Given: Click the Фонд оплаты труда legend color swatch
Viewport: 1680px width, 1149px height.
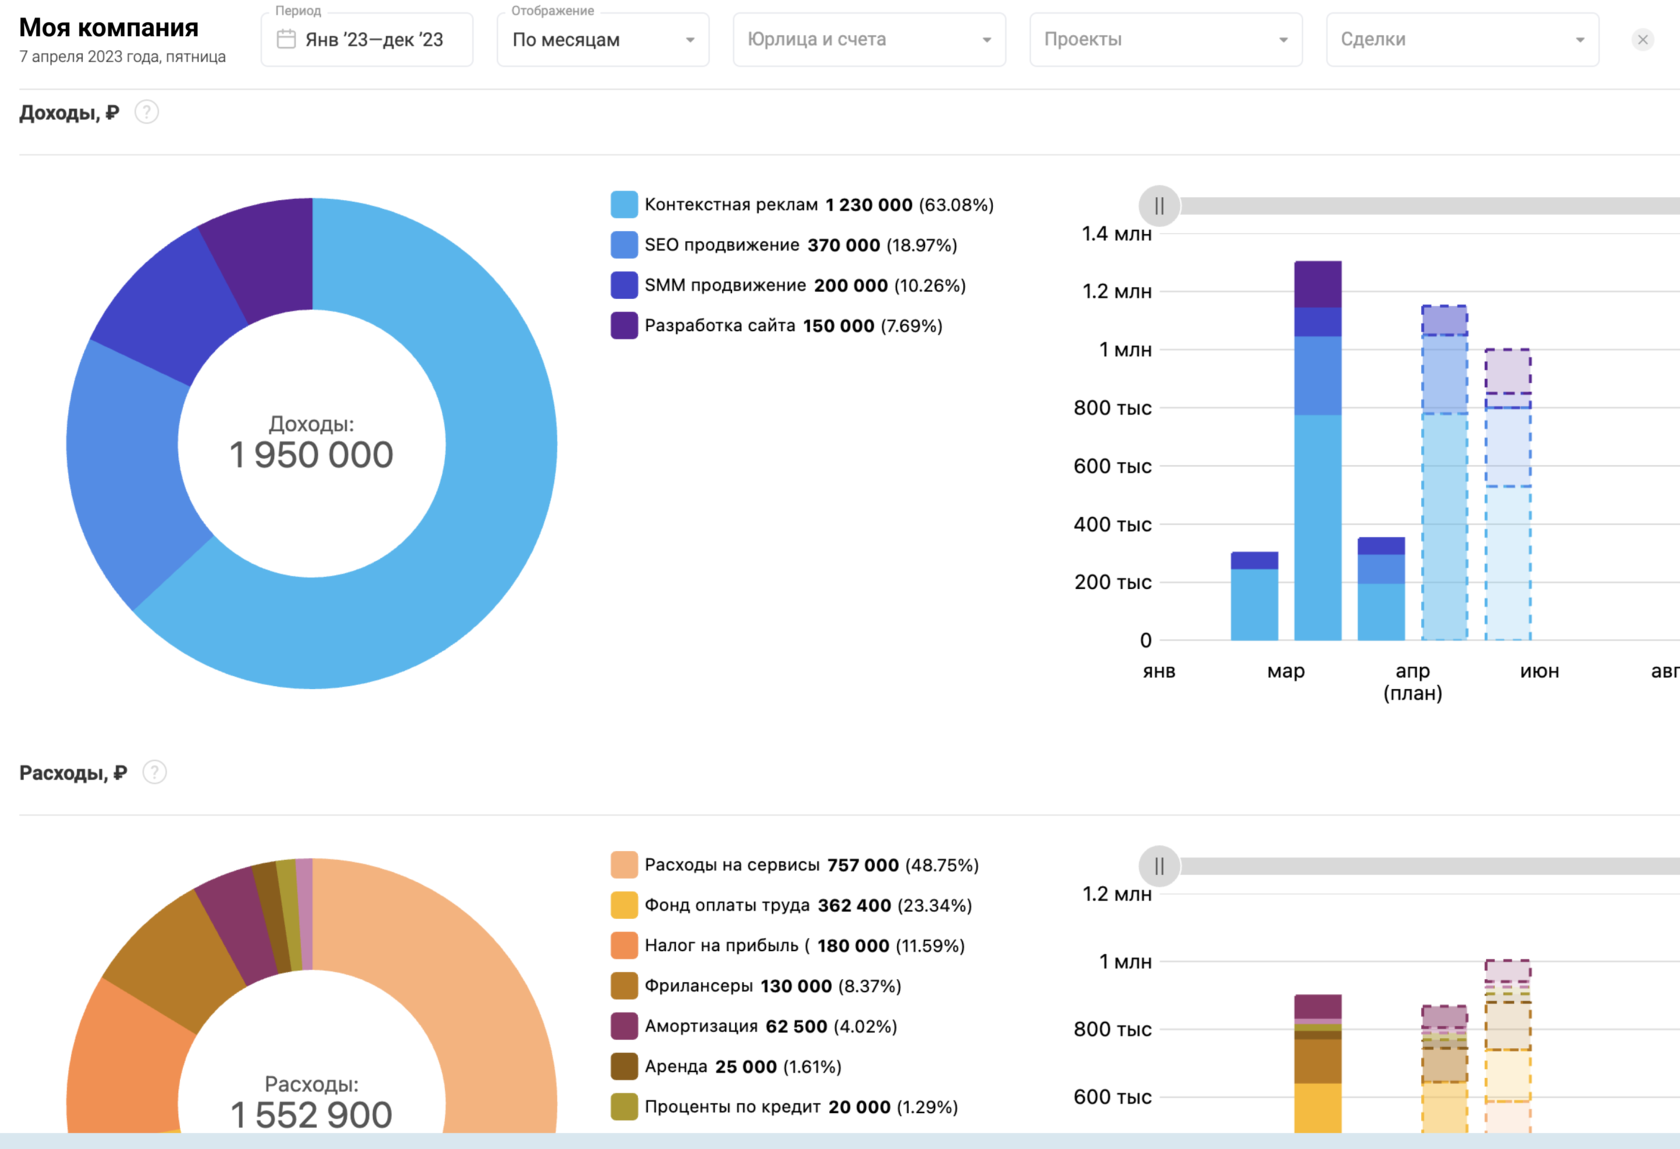Looking at the screenshot, I should (x=624, y=905).
